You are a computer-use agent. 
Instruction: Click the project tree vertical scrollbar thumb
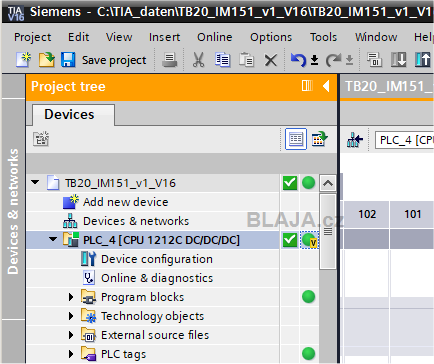[328, 232]
